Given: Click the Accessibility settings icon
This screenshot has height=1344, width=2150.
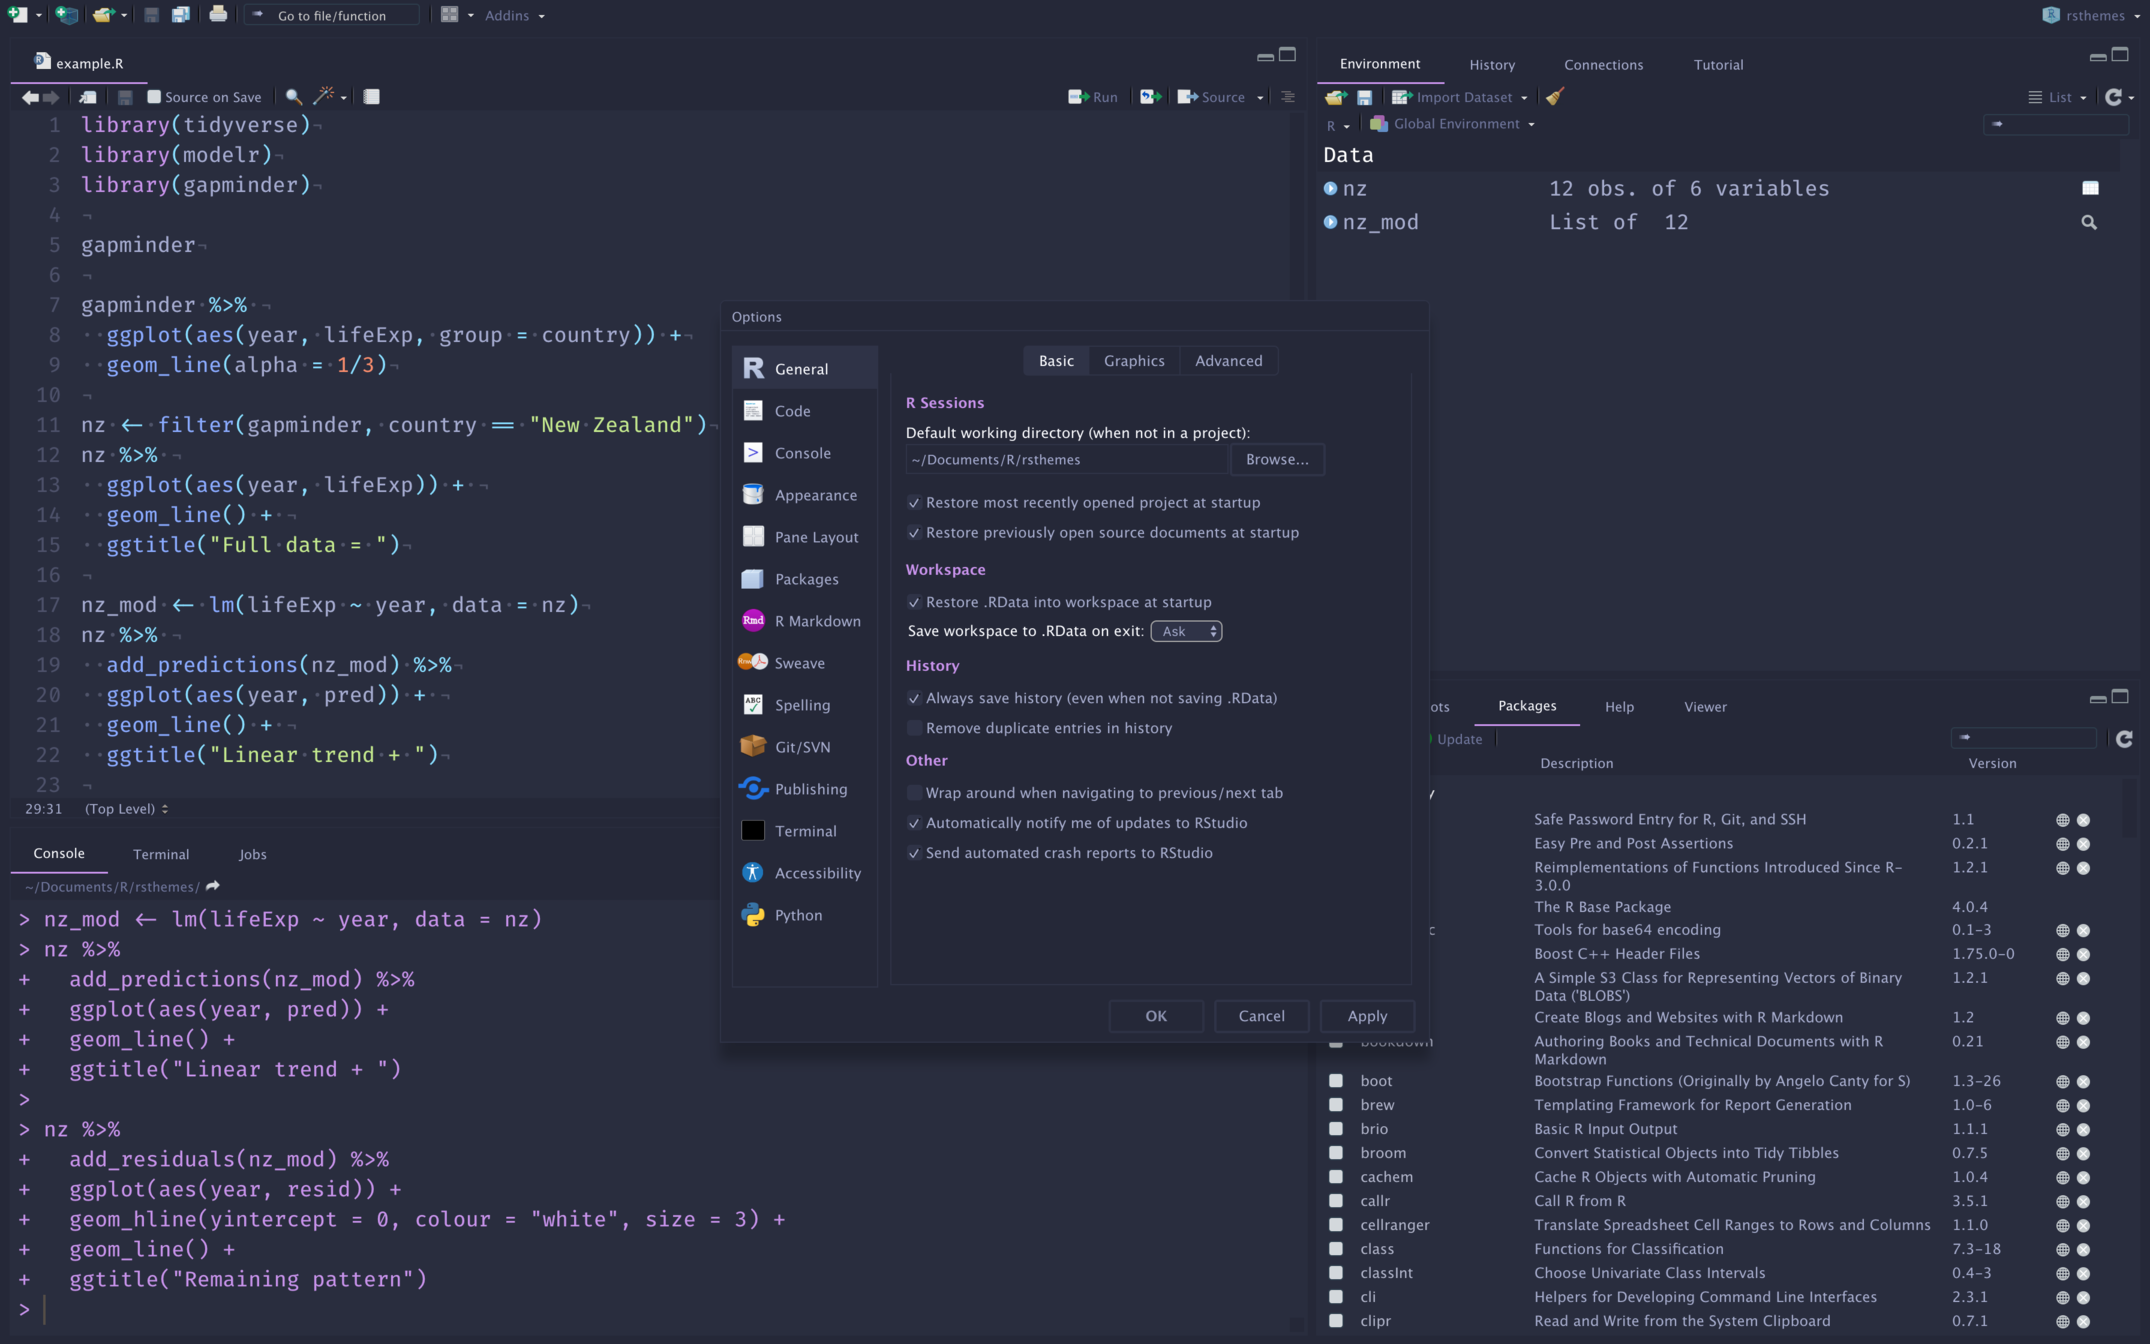Looking at the screenshot, I should tap(752, 872).
